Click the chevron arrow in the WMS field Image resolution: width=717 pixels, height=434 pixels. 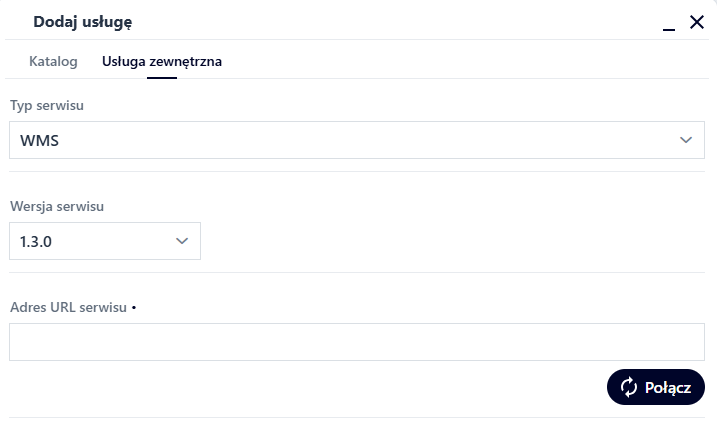pyautogui.click(x=686, y=140)
